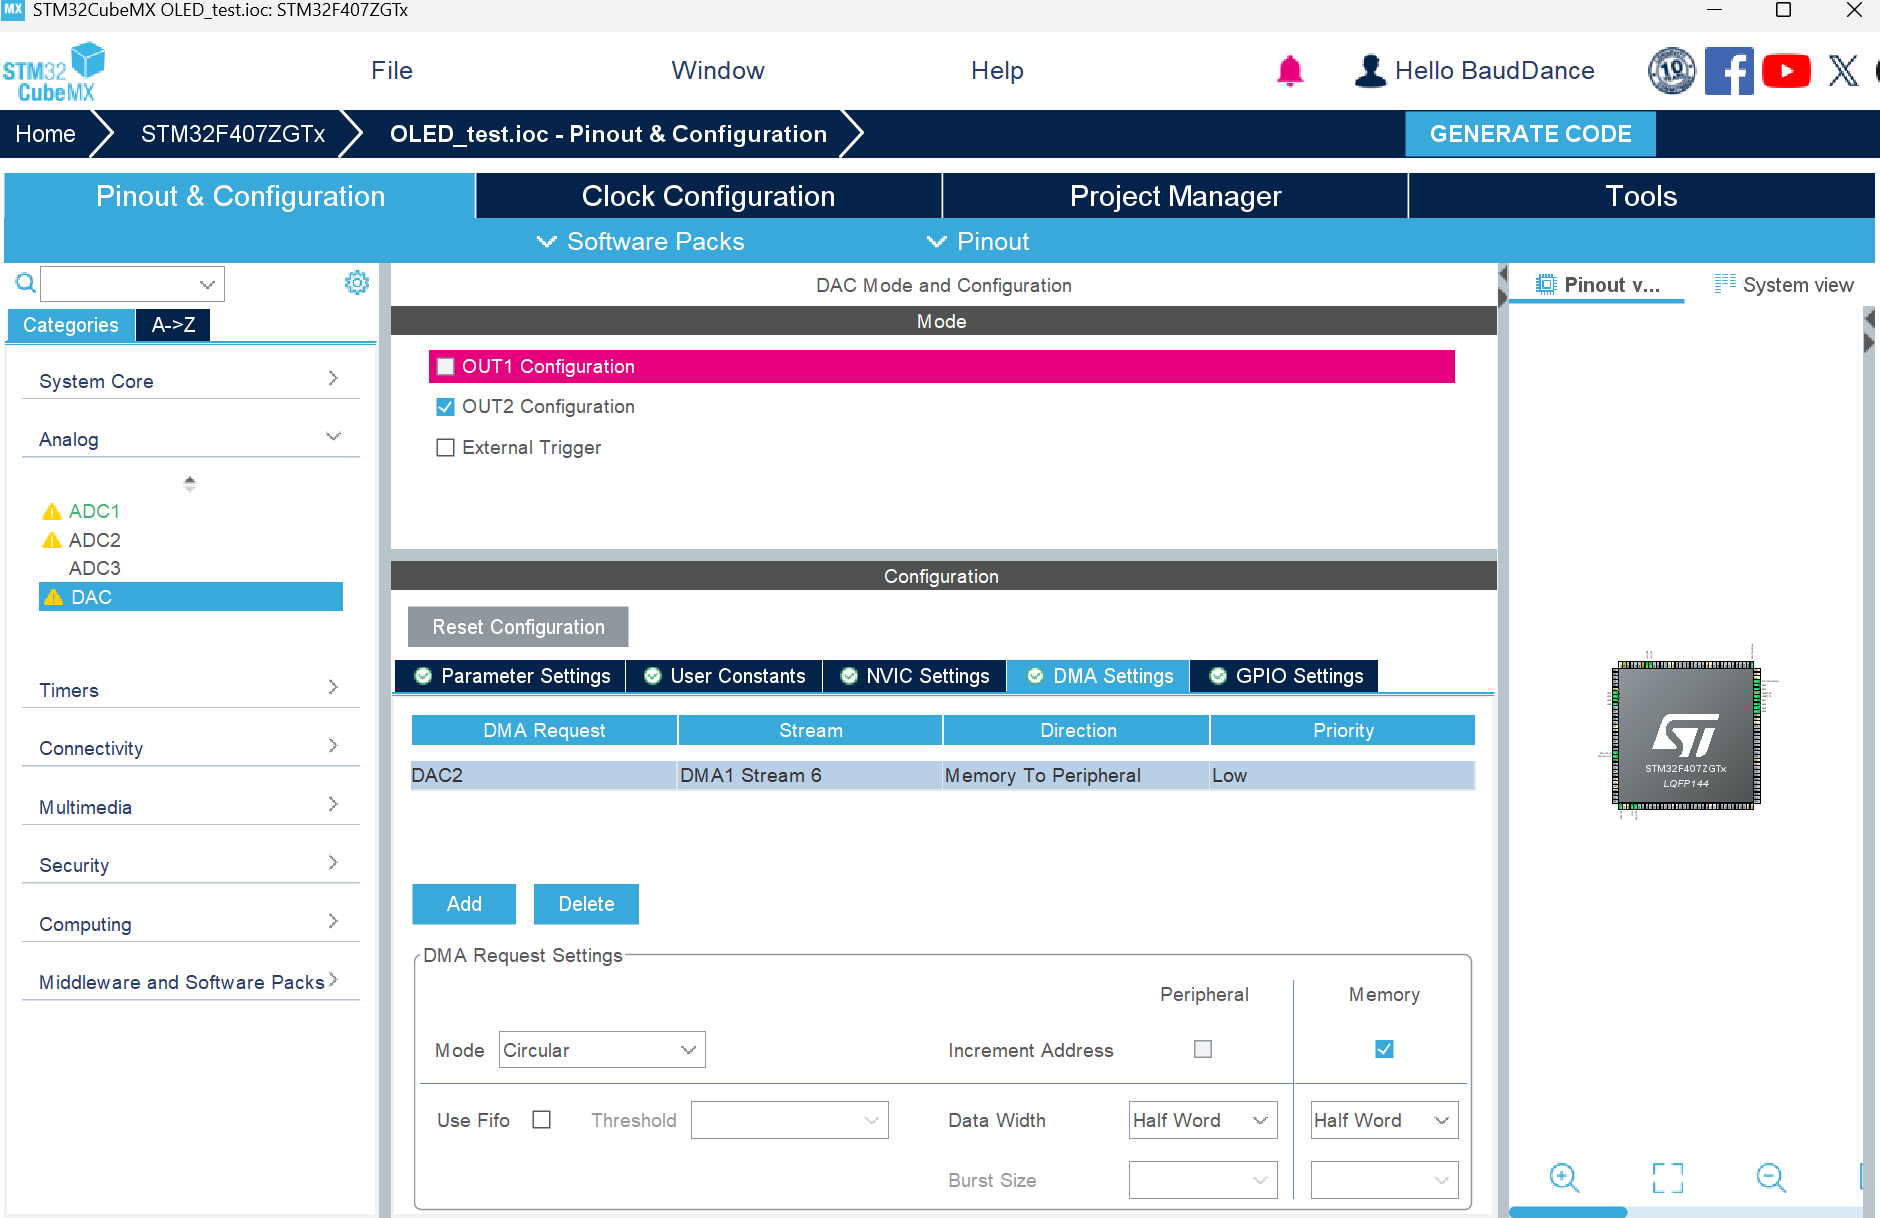This screenshot has width=1880, height=1218.
Task: Open Peripheral Data Width dropdown
Action: tap(1203, 1120)
